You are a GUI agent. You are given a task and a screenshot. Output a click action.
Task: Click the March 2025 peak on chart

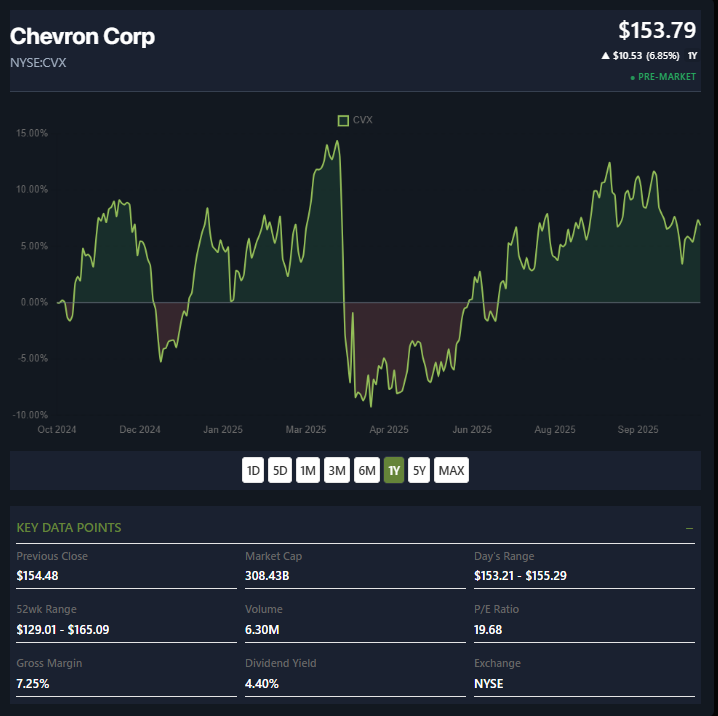337,141
